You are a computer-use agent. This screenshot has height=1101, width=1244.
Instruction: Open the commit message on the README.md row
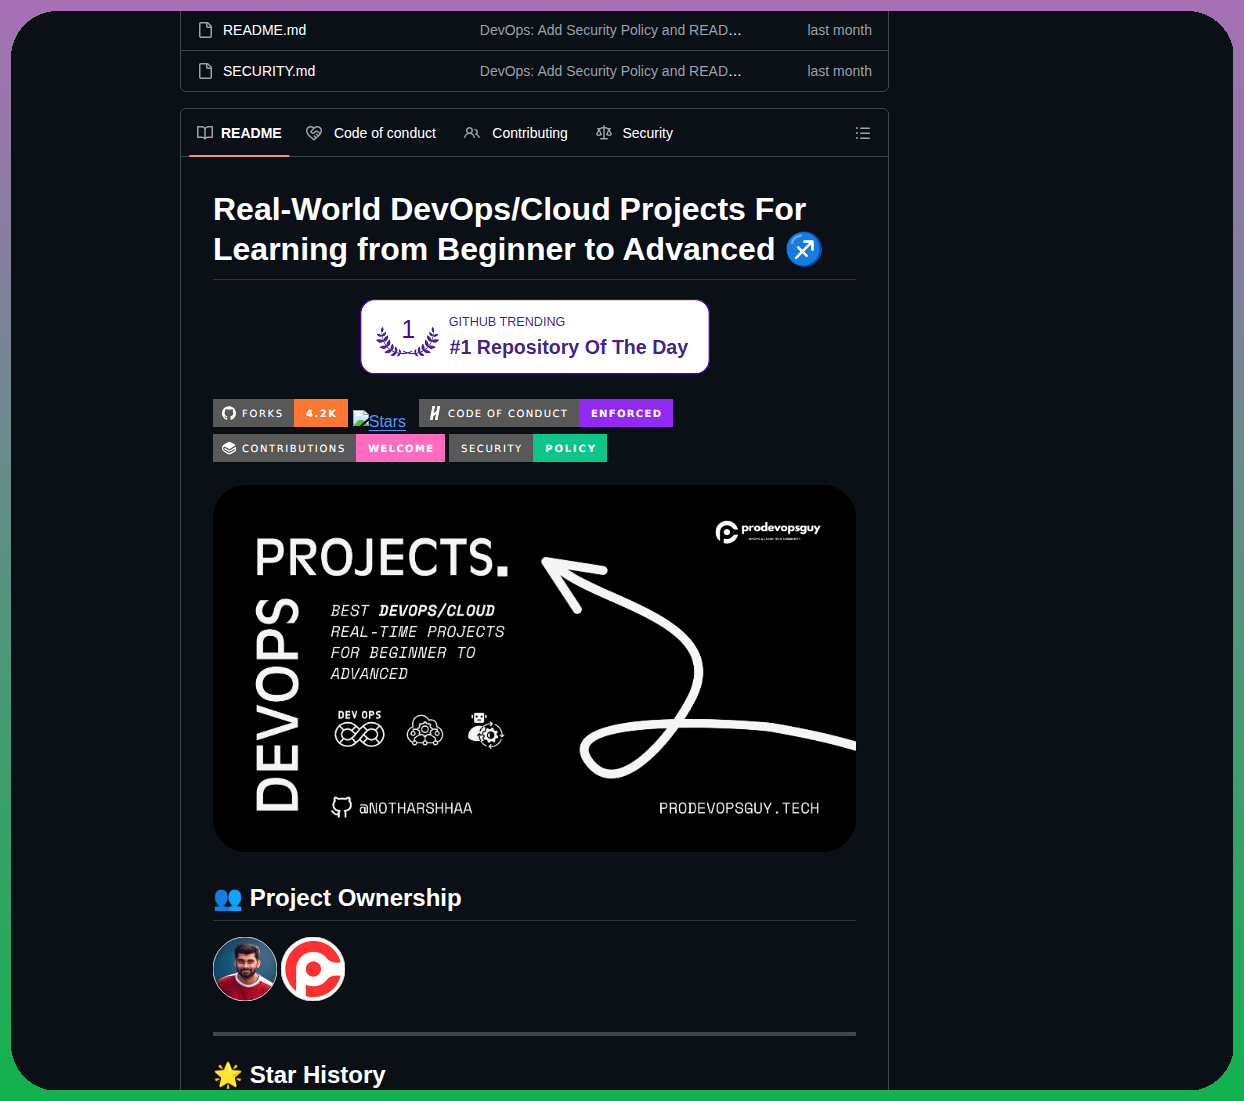coord(610,30)
